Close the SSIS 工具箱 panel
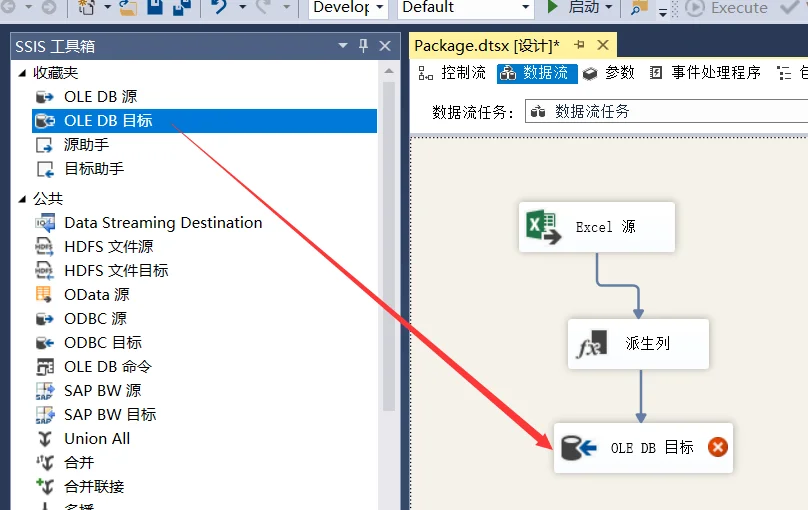This screenshot has width=808, height=510. pyautogui.click(x=385, y=46)
